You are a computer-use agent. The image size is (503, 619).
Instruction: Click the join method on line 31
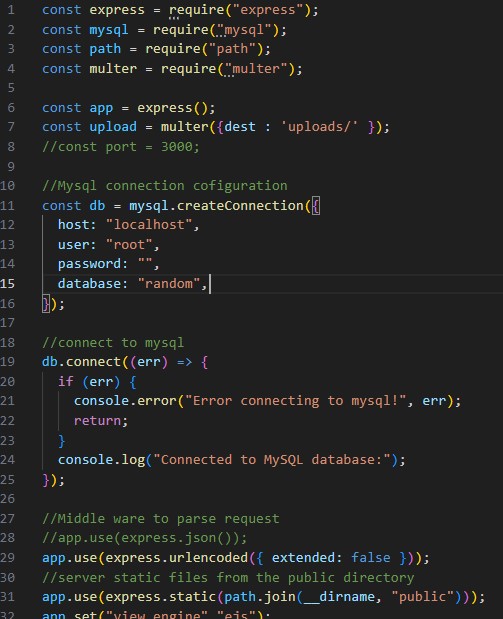(280, 596)
